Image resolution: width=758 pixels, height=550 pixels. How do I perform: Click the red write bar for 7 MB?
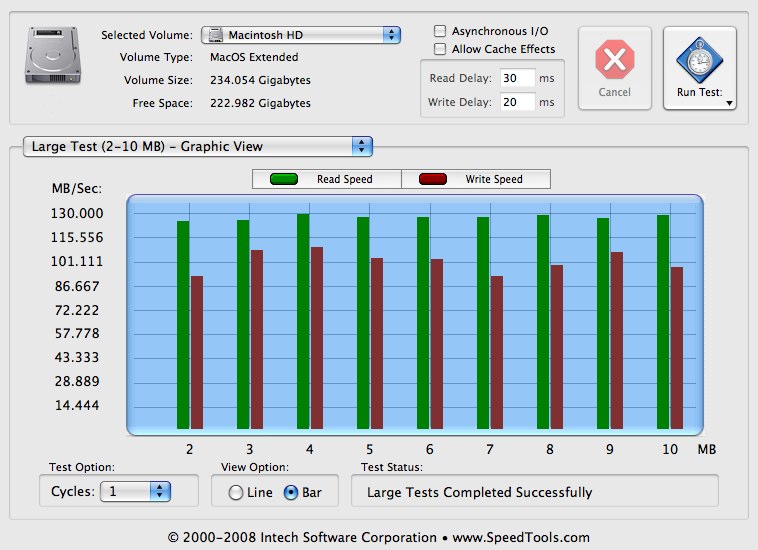tap(497, 352)
